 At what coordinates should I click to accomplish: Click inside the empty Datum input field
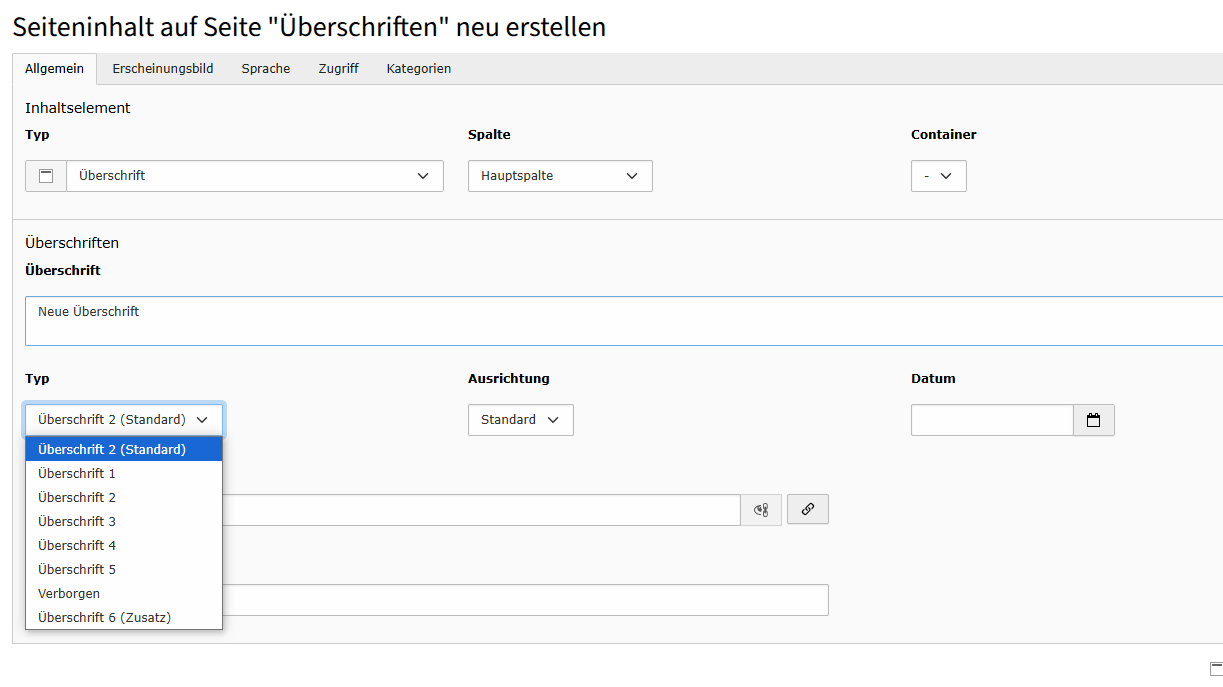tap(990, 420)
